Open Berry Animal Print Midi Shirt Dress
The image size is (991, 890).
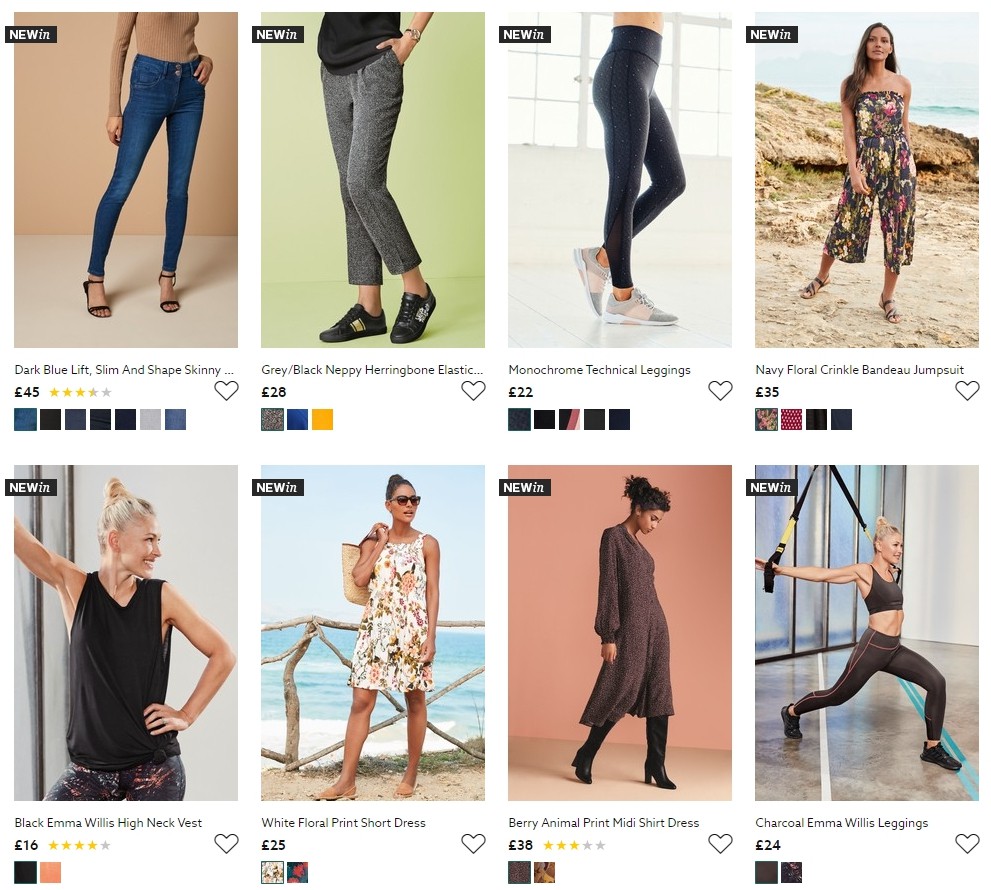pos(603,823)
